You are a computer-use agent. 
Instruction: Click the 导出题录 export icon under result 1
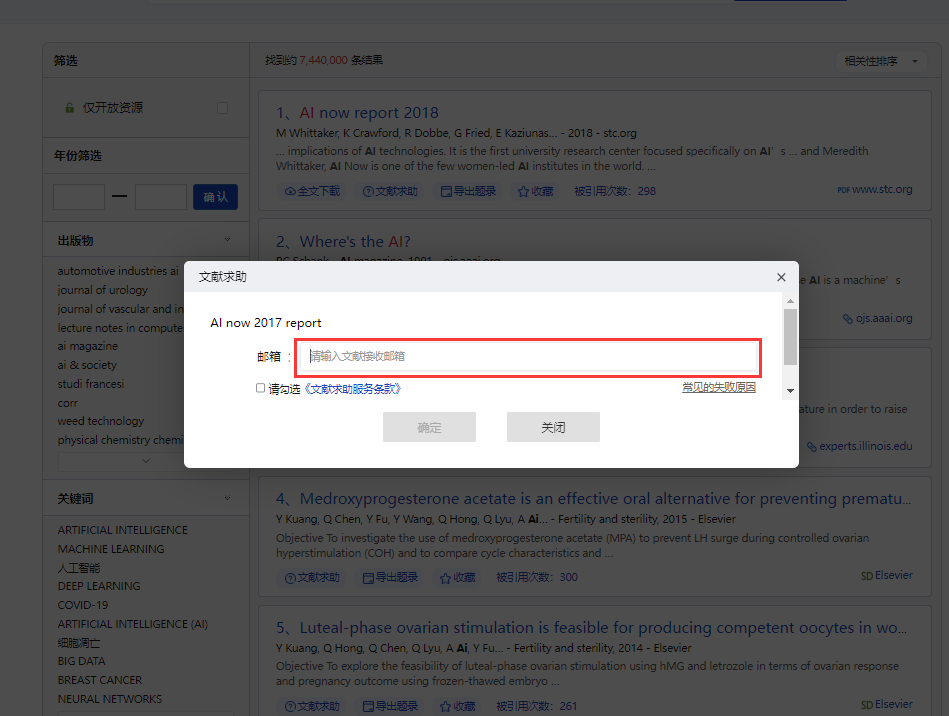(446, 191)
